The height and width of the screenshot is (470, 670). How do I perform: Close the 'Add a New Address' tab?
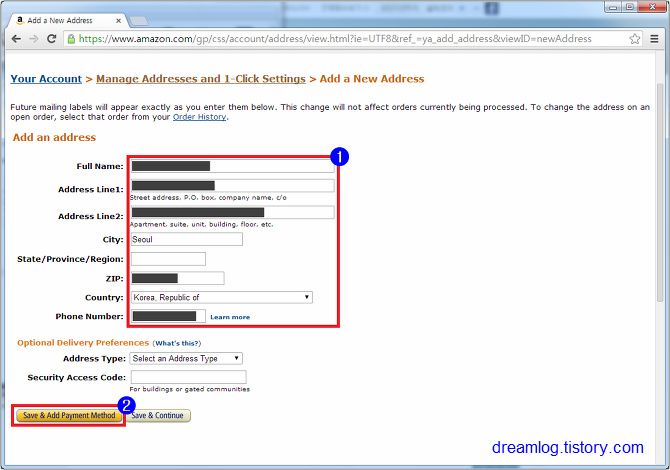118,21
